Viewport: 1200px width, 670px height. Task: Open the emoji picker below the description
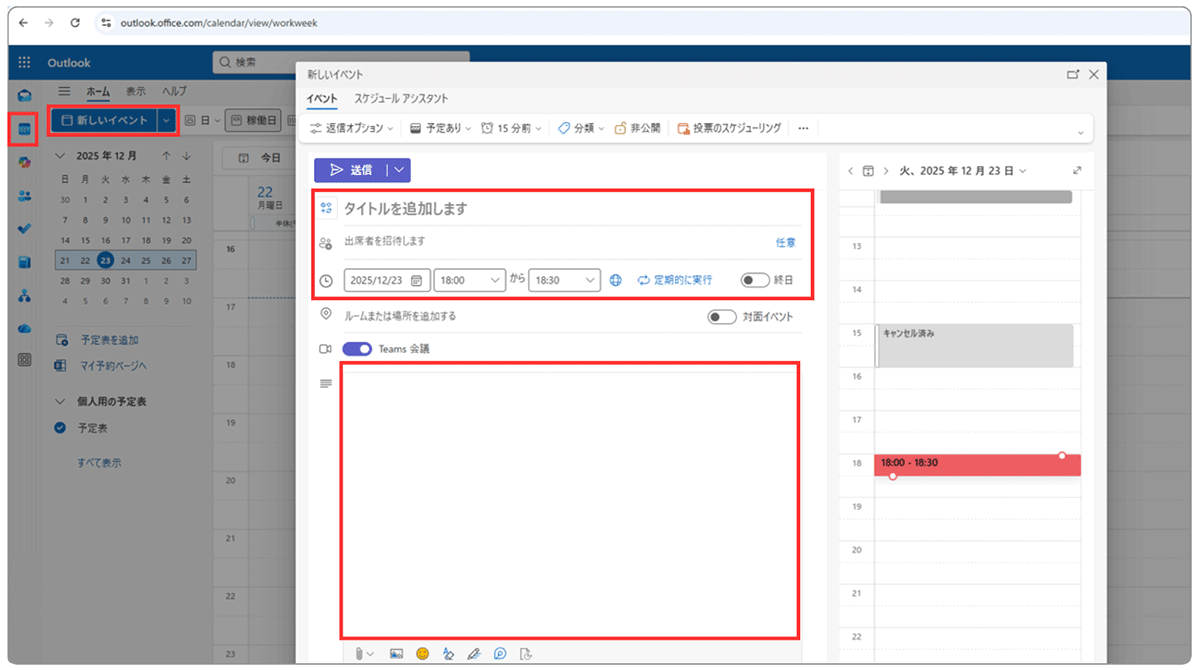pyautogui.click(x=421, y=653)
